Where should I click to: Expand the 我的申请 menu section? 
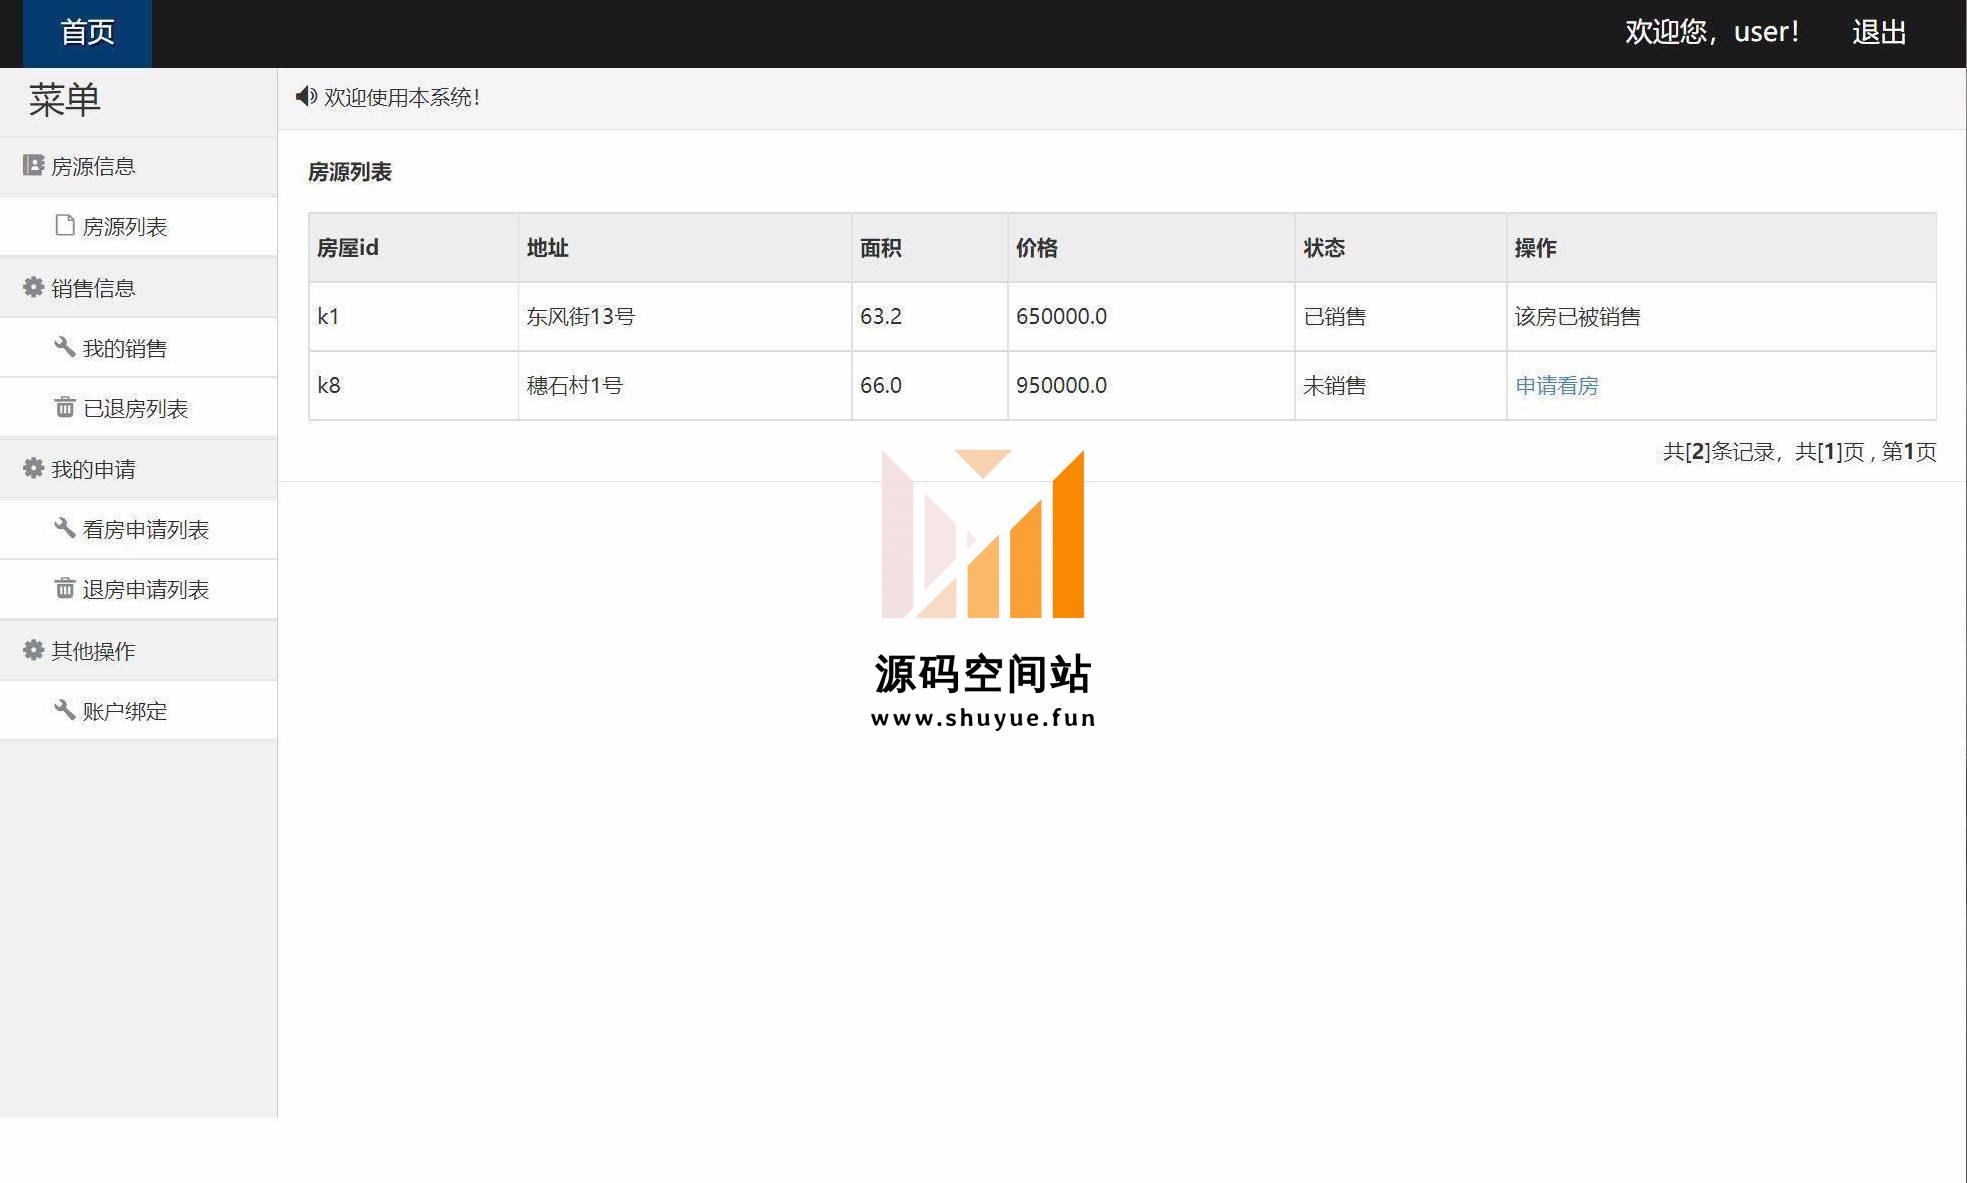point(138,469)
